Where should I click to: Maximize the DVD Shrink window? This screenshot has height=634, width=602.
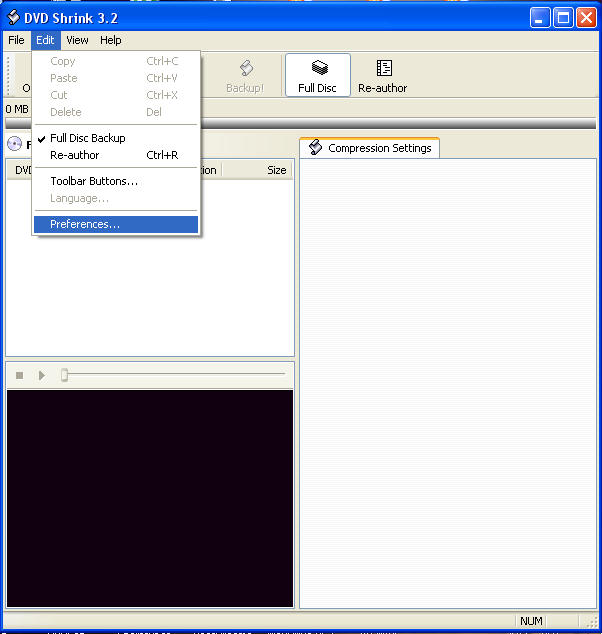click(x=563, y=18)
